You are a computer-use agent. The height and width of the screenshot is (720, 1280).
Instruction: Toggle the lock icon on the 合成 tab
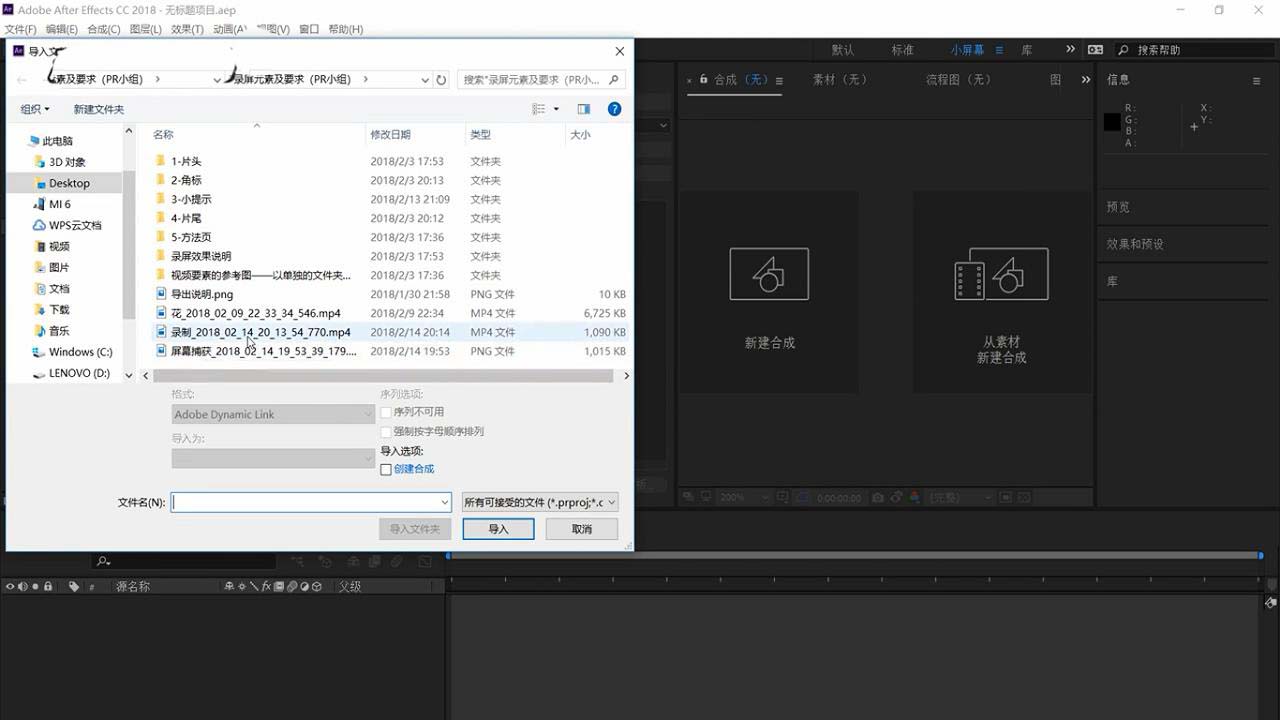pyautogui.click(x=703, y=80)
